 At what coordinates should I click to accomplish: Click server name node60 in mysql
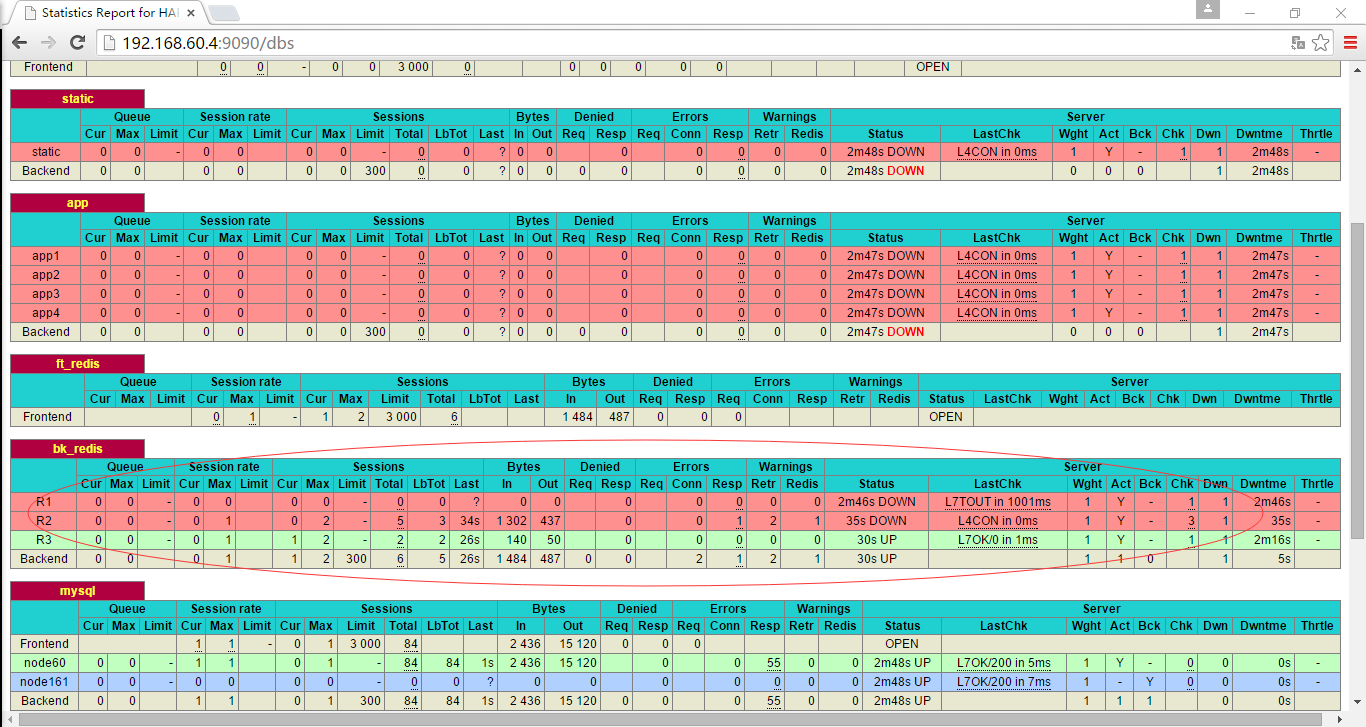click(45, 663)
